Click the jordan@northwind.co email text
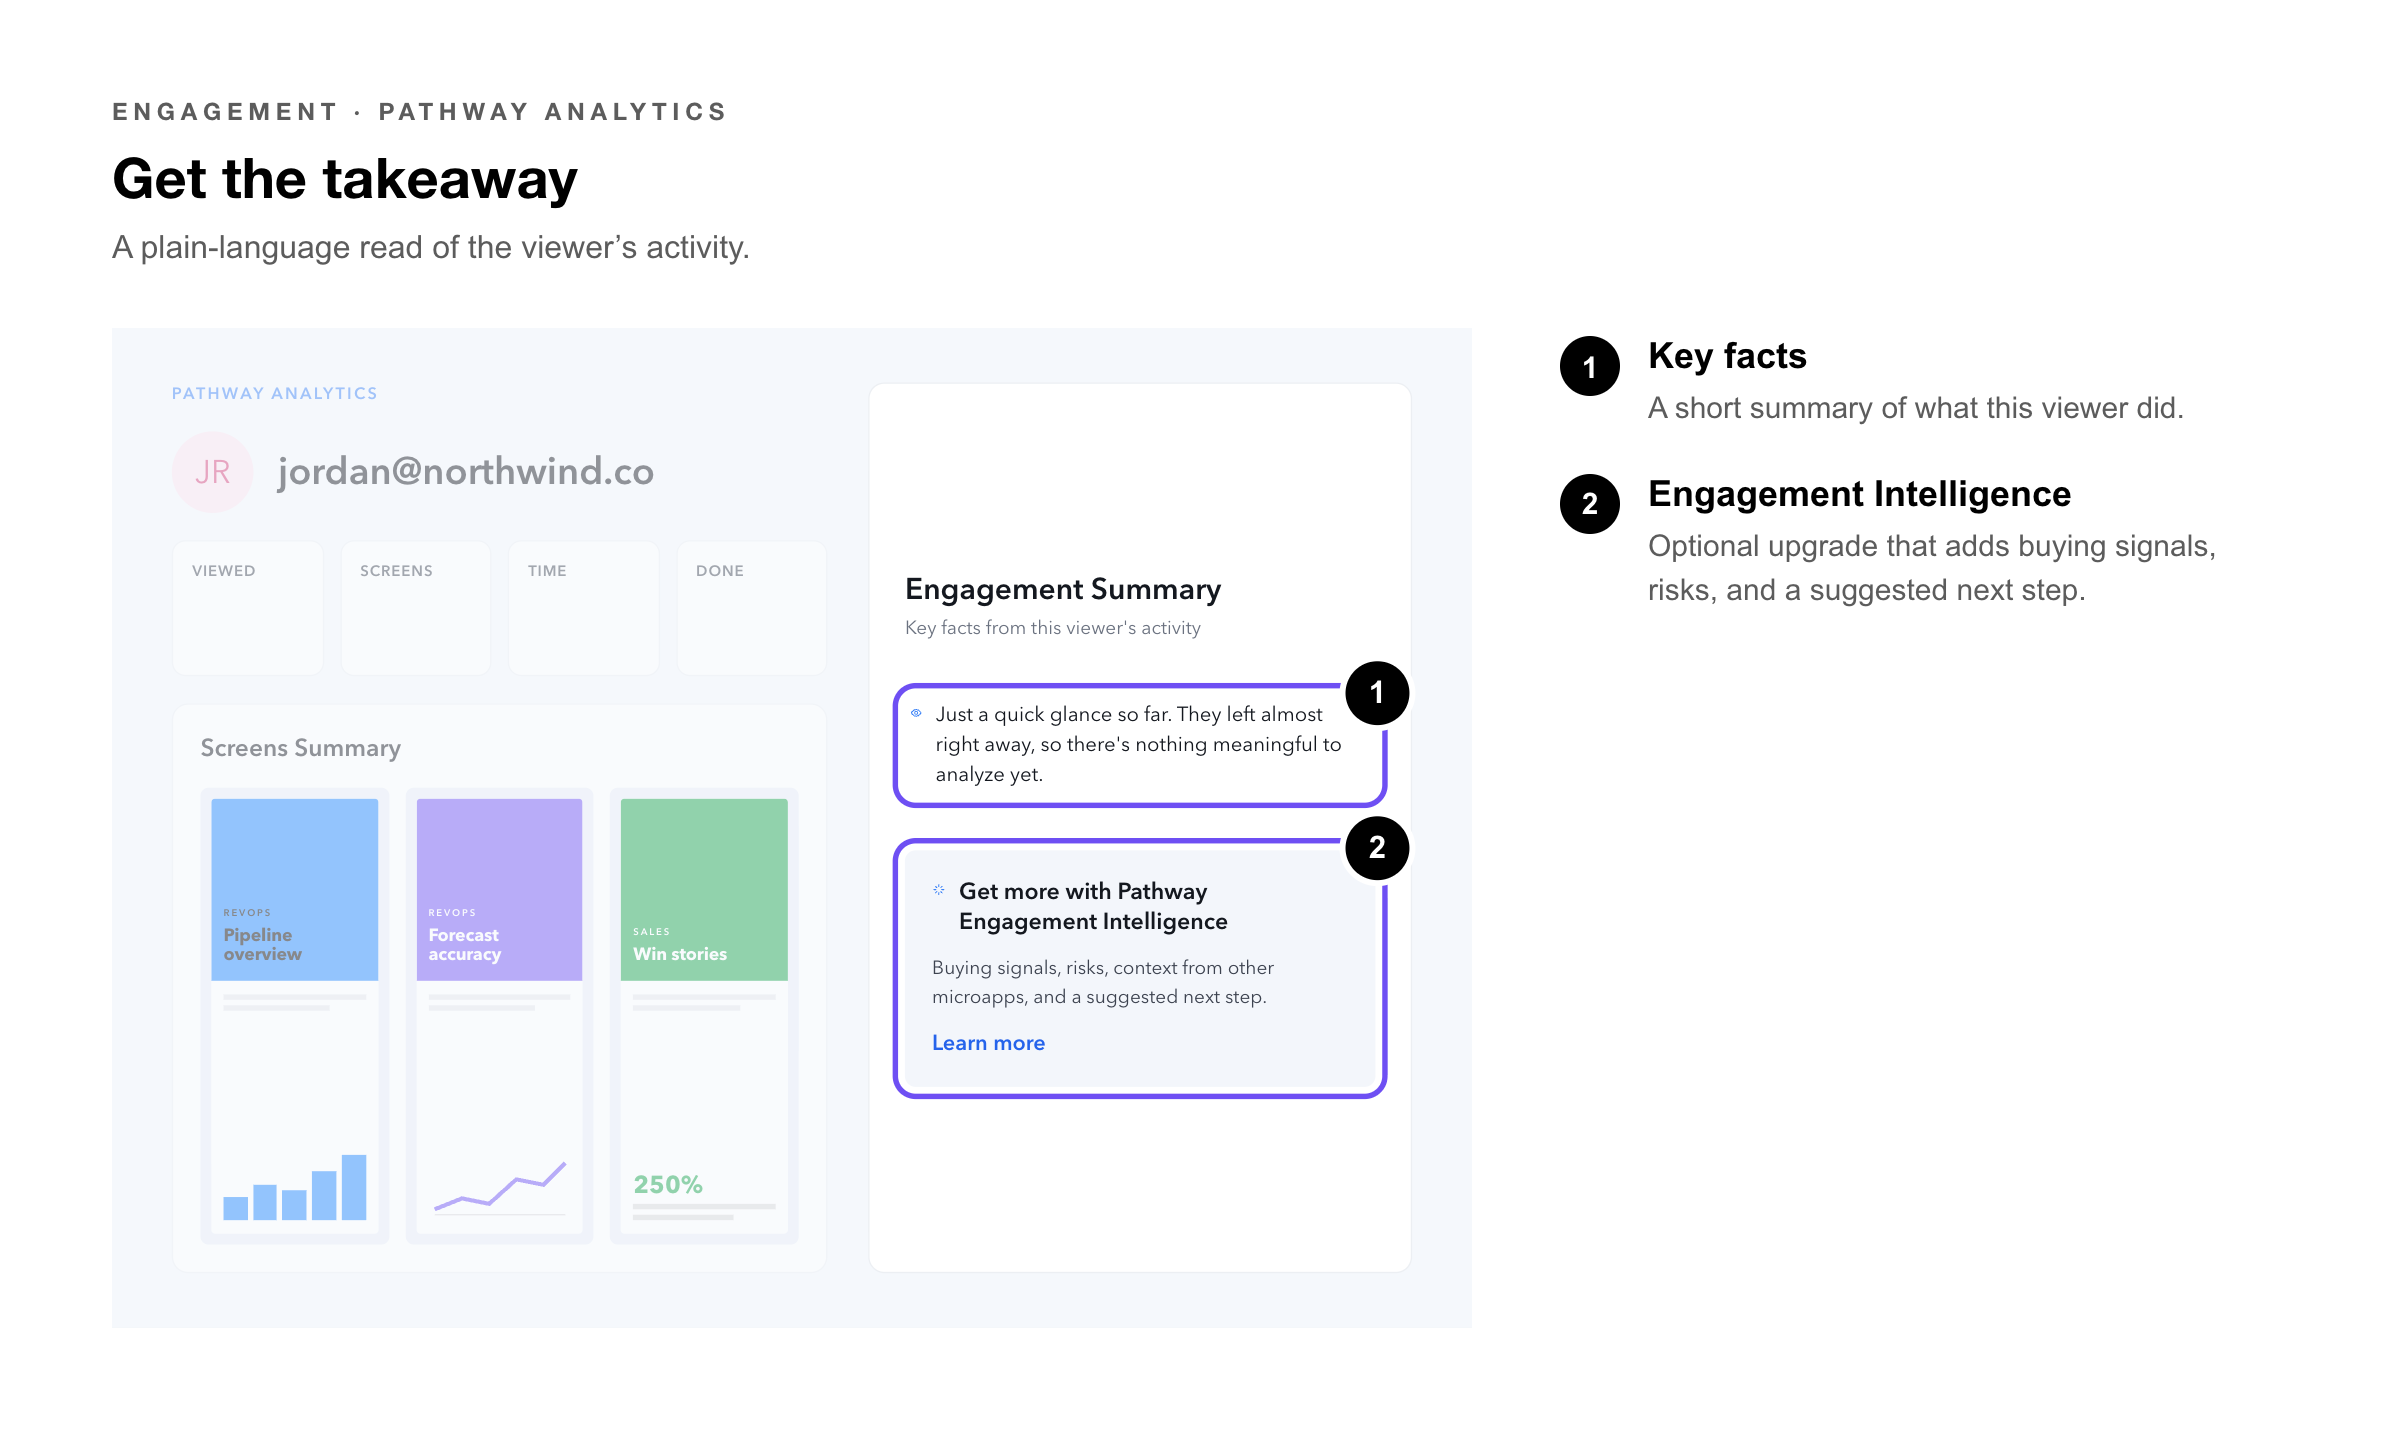 click(466, 471)
